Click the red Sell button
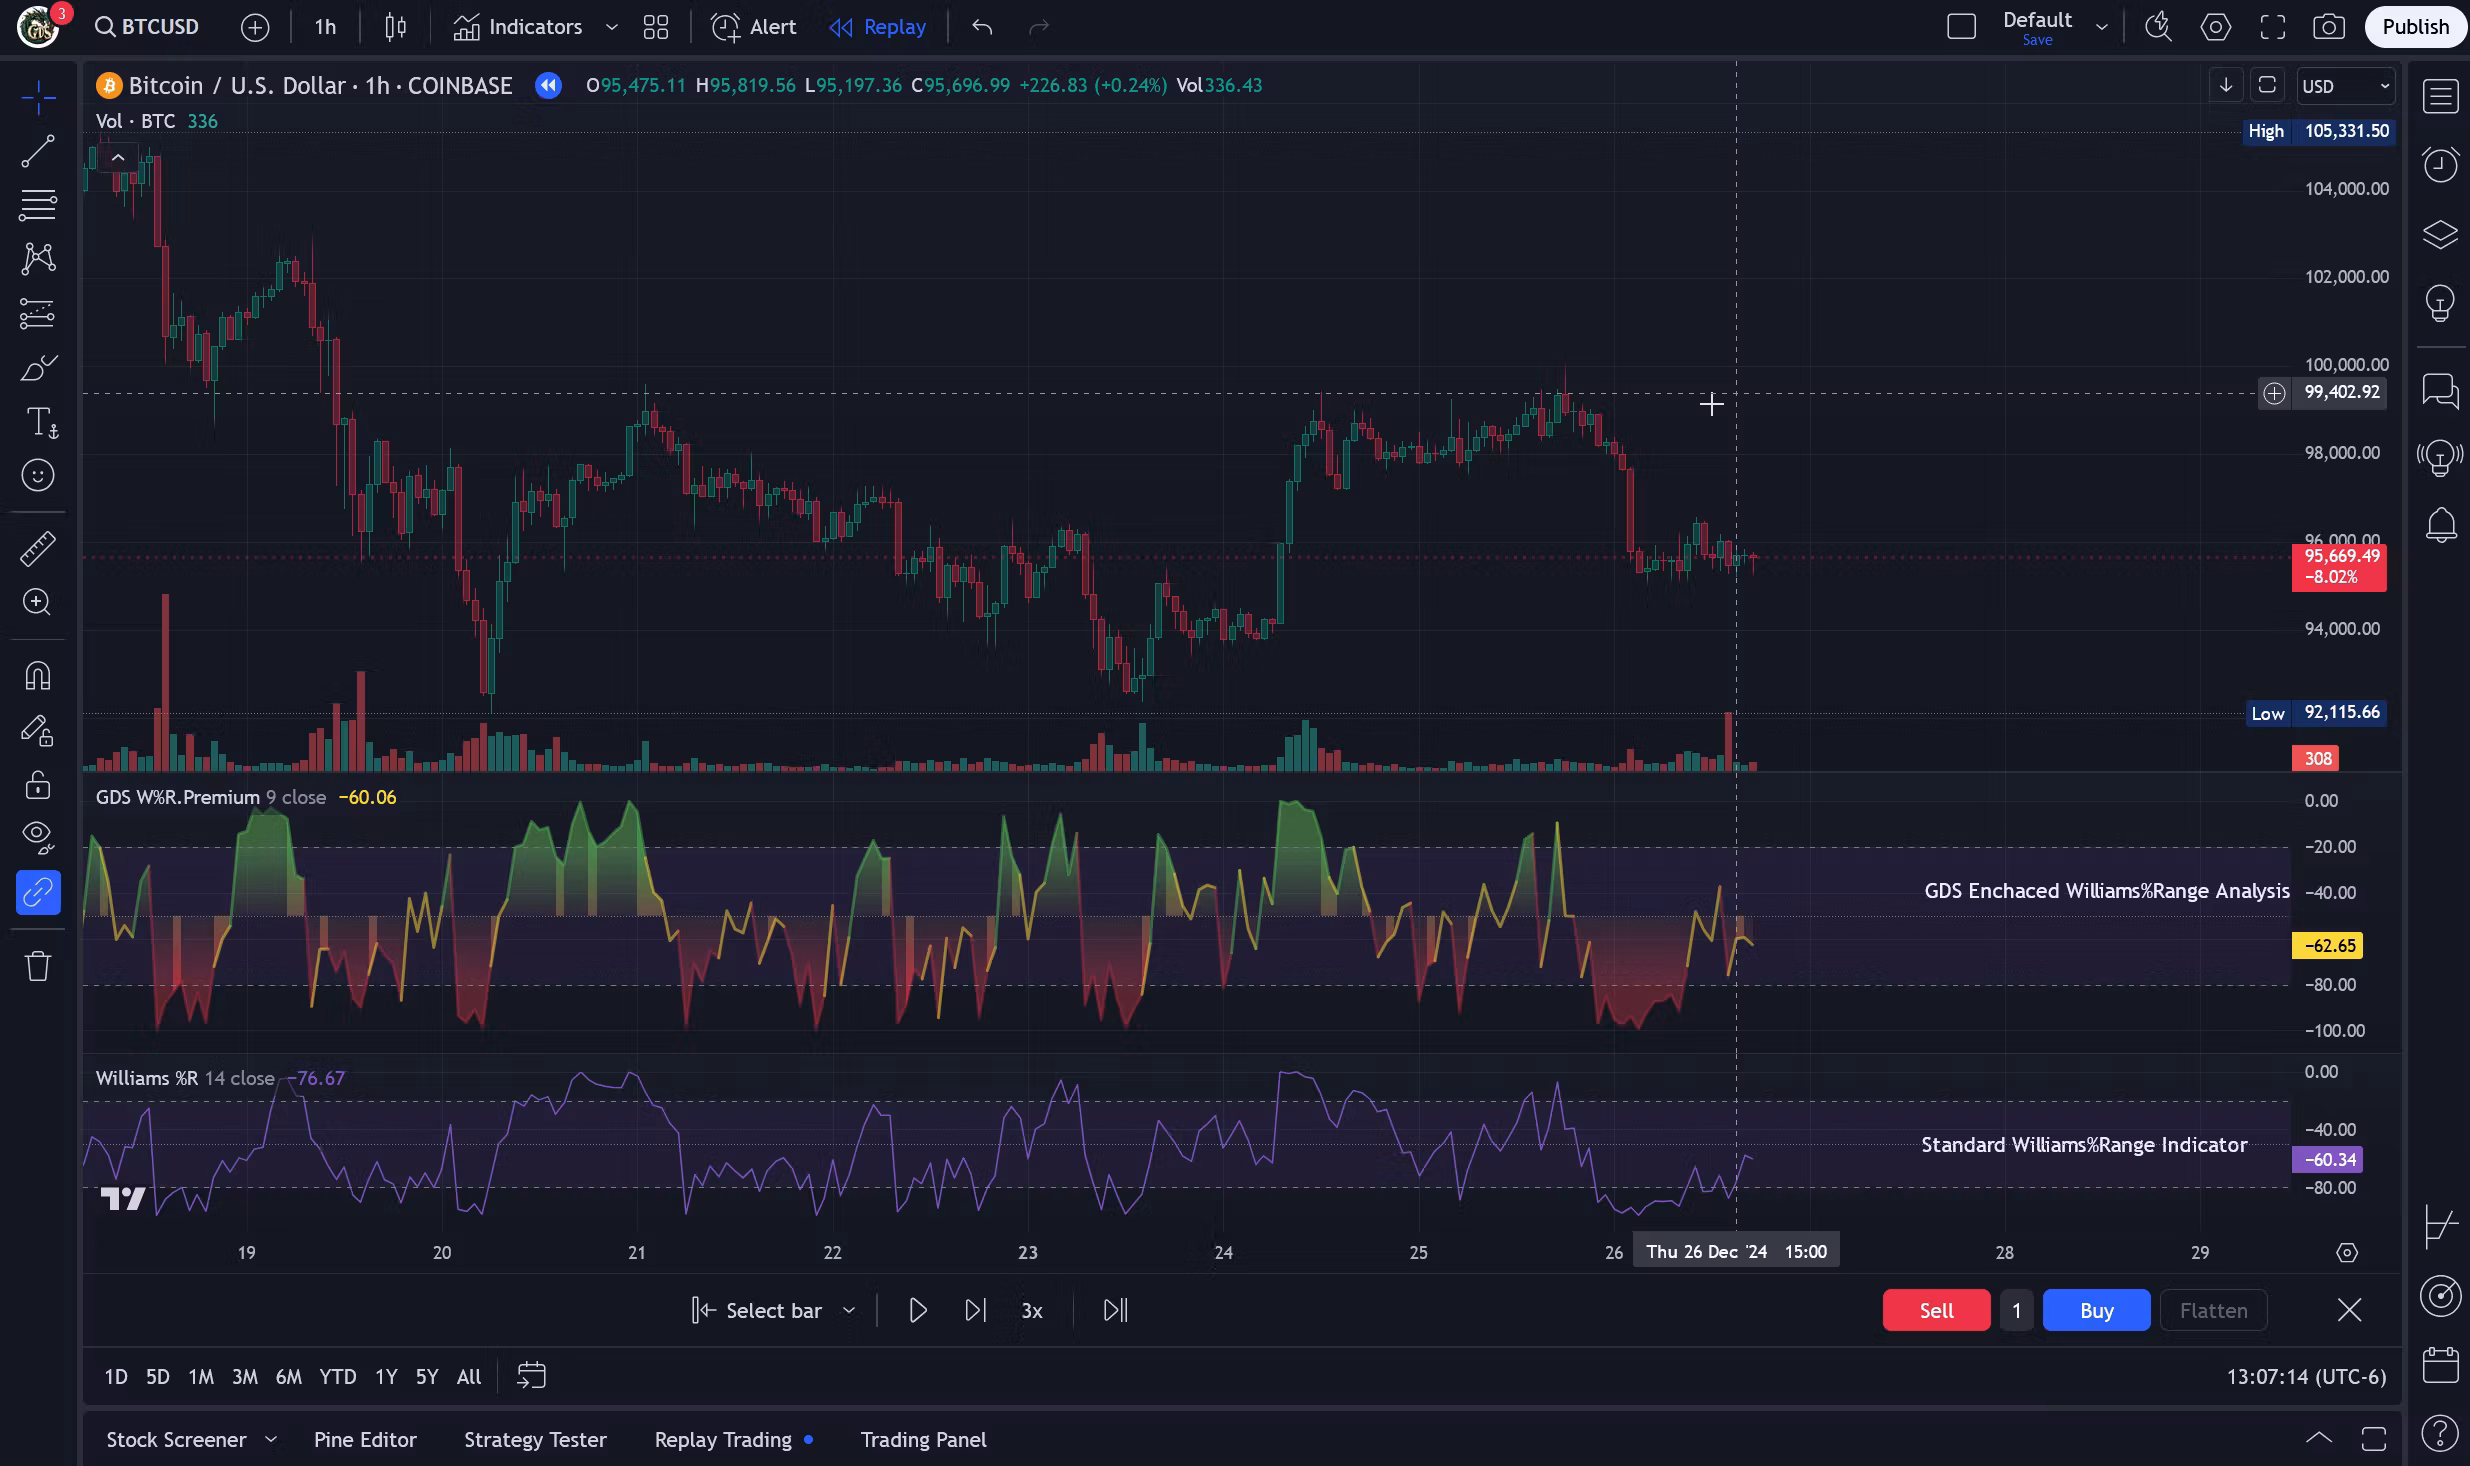The height and width of the screenshot is (1466, 2470). tap(1935, 1310)
